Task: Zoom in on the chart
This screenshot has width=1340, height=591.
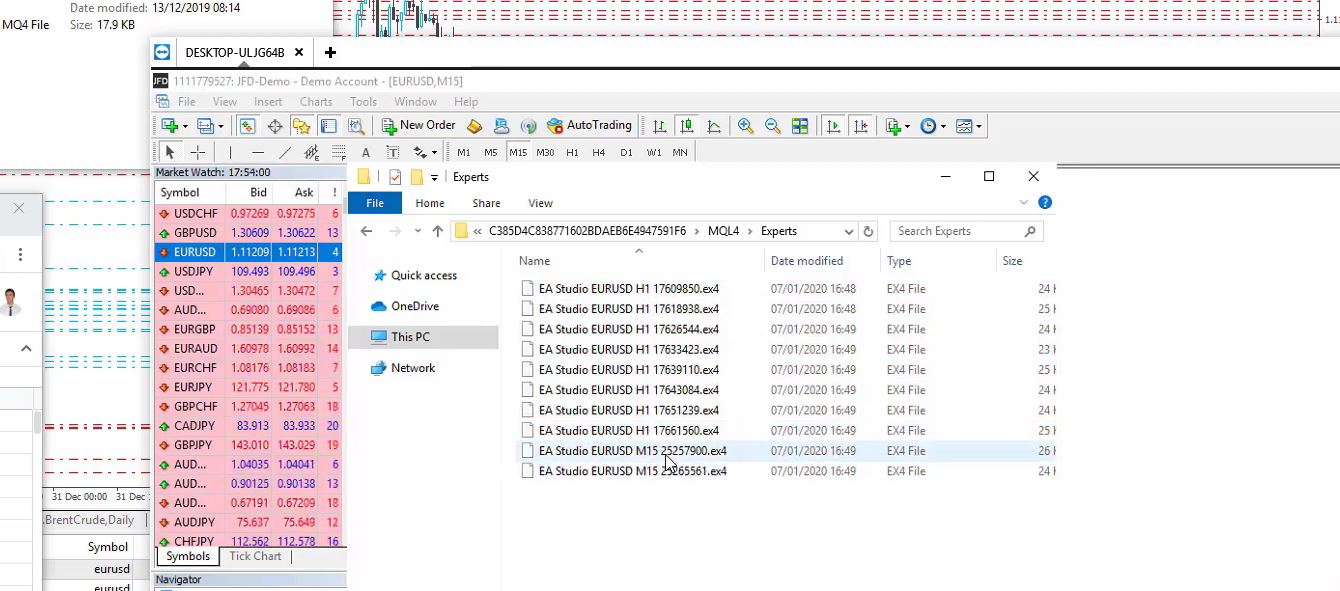Action: (x=745, y=125)
